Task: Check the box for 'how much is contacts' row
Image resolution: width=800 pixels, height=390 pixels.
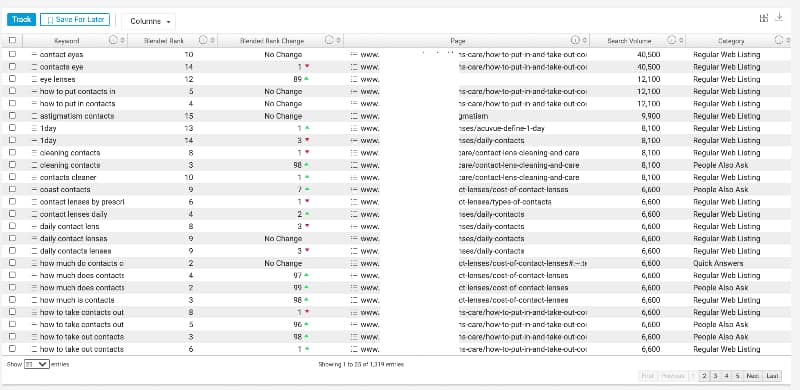Action: (x=13, y=299)
